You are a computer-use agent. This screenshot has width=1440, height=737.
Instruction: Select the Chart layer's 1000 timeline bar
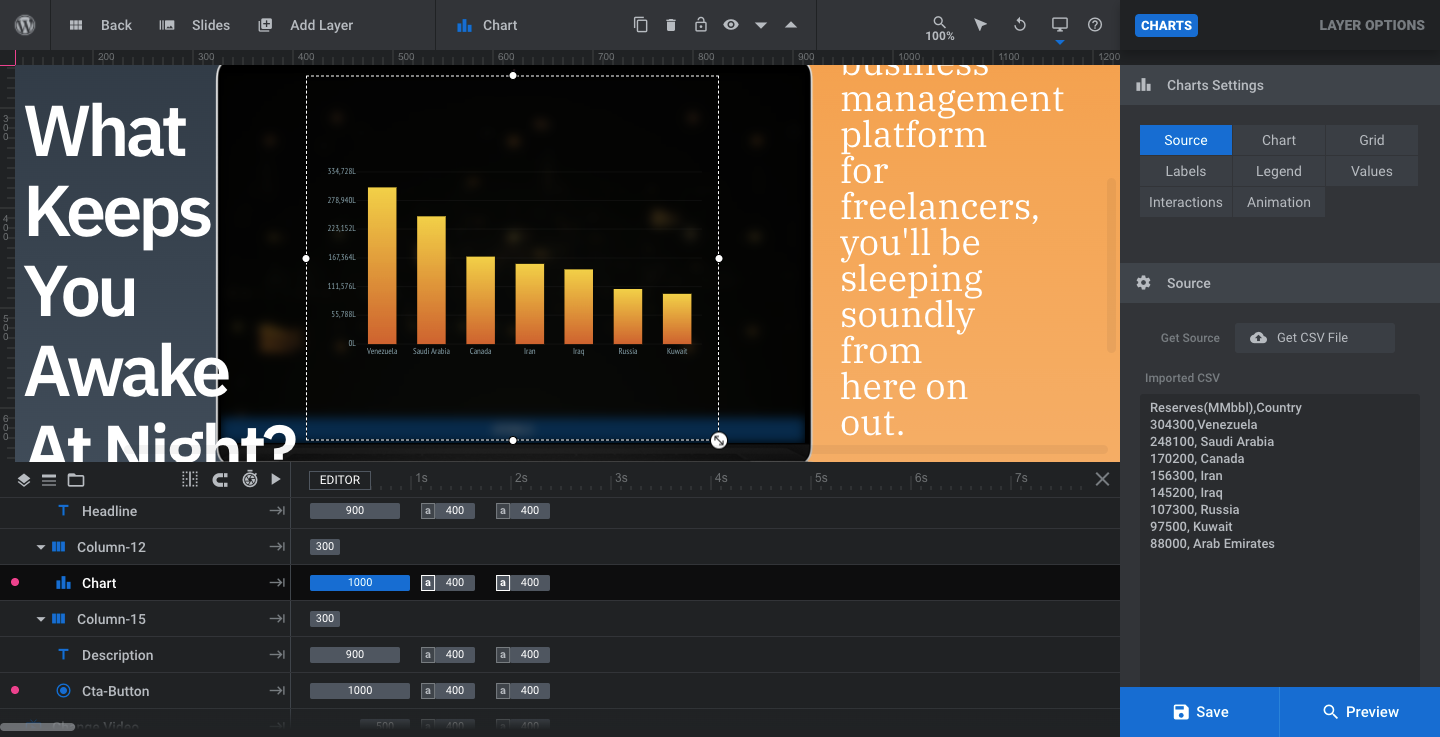360,583
